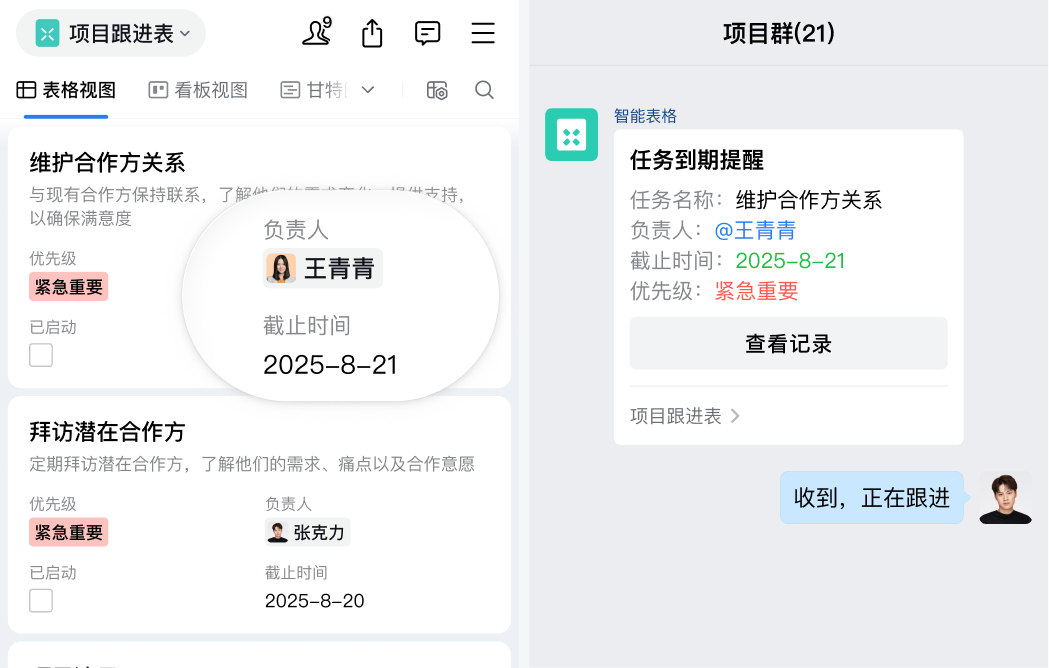
Task: Click the 查看记录 button
Action: click(788, 343)
